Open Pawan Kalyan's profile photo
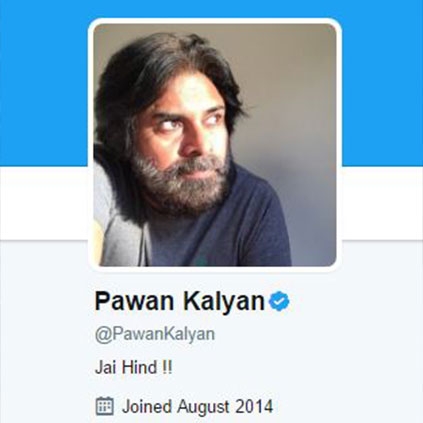The image size is (423, 423). click(x=215, y=145)
